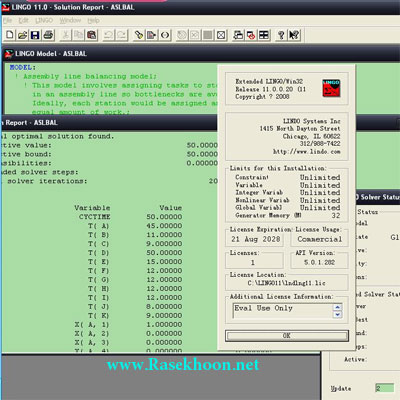Click the Tile windows icon
Image resolution: width=400 pixels, height=400 pixels.
pyautogui.click(x=264, y=35)
